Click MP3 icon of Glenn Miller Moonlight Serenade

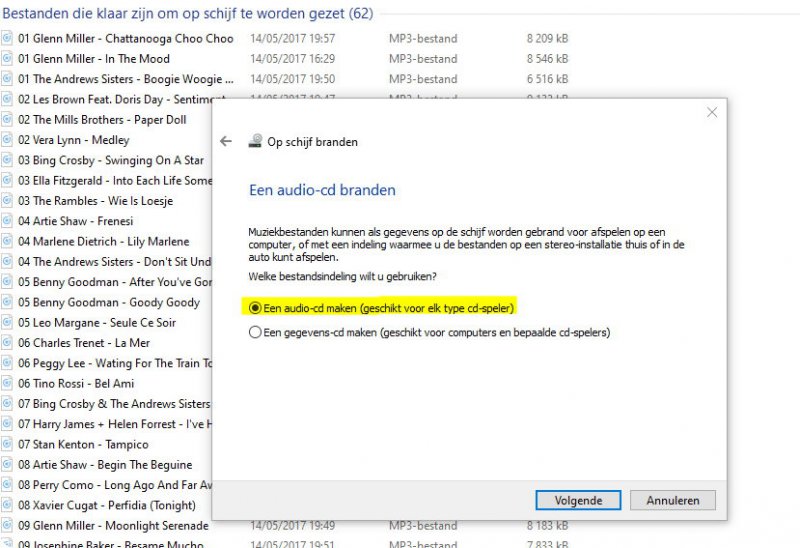(7, 525)
